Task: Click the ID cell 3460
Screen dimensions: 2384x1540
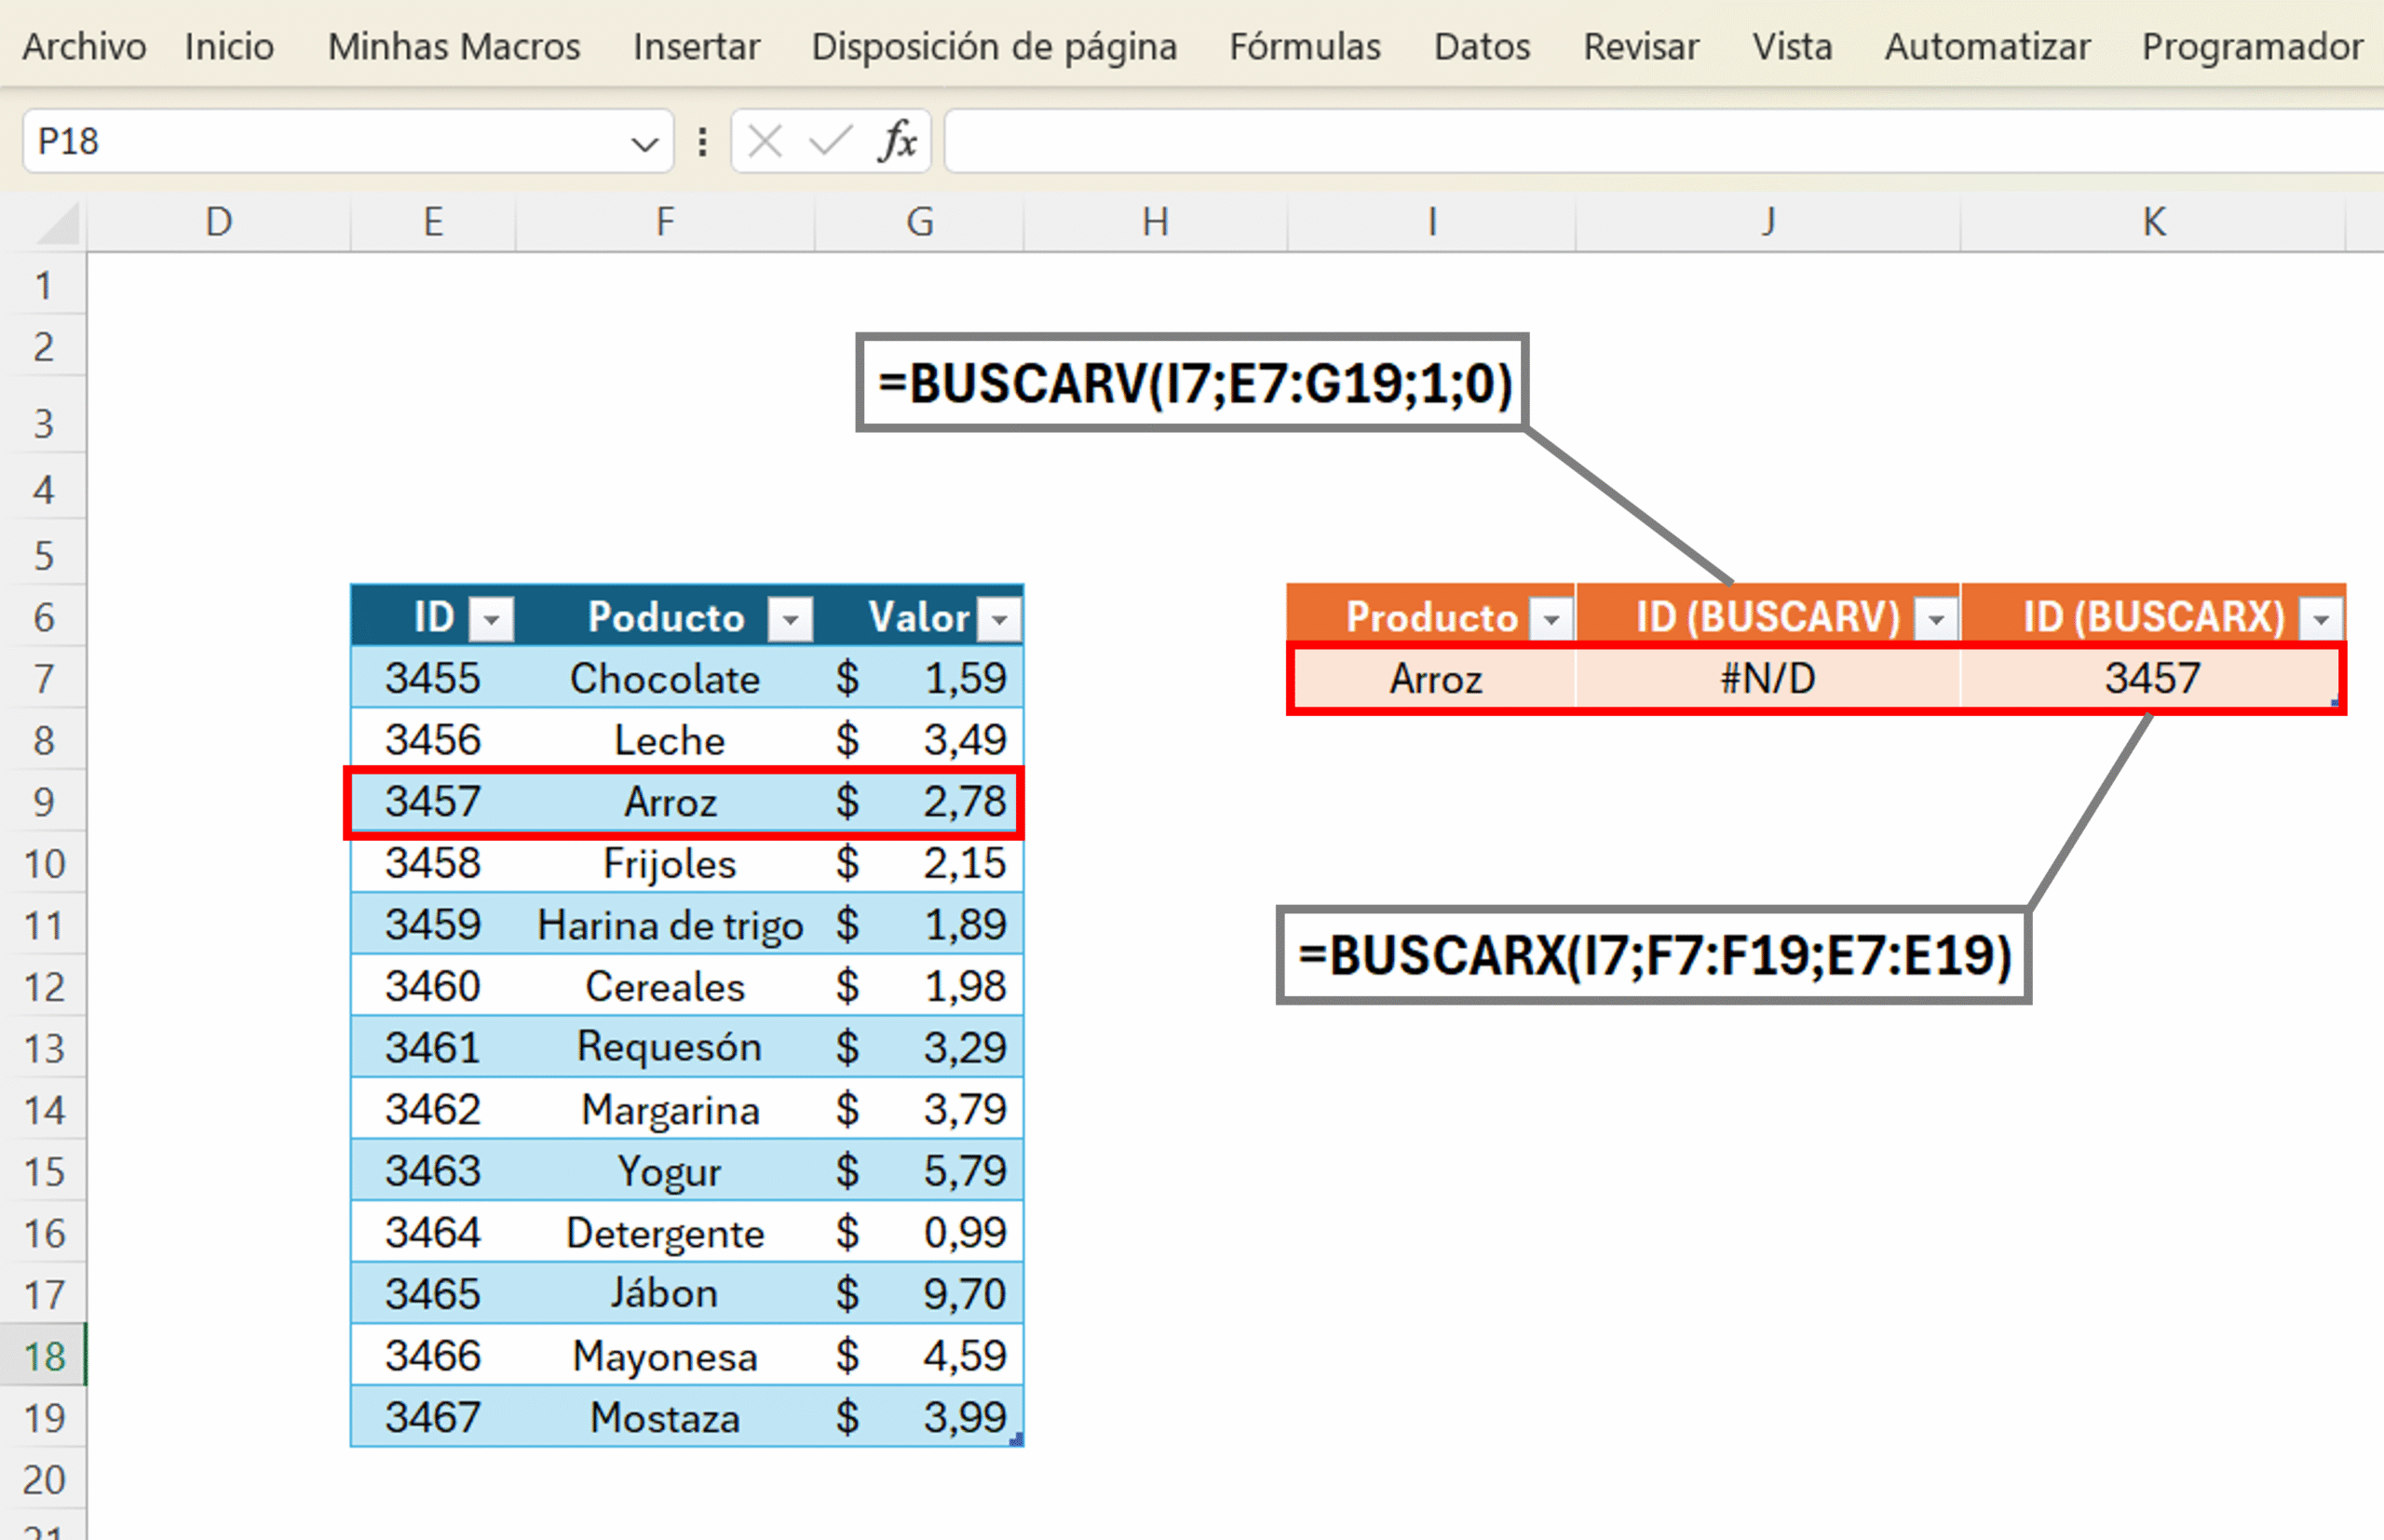Action: pos(433,987)
